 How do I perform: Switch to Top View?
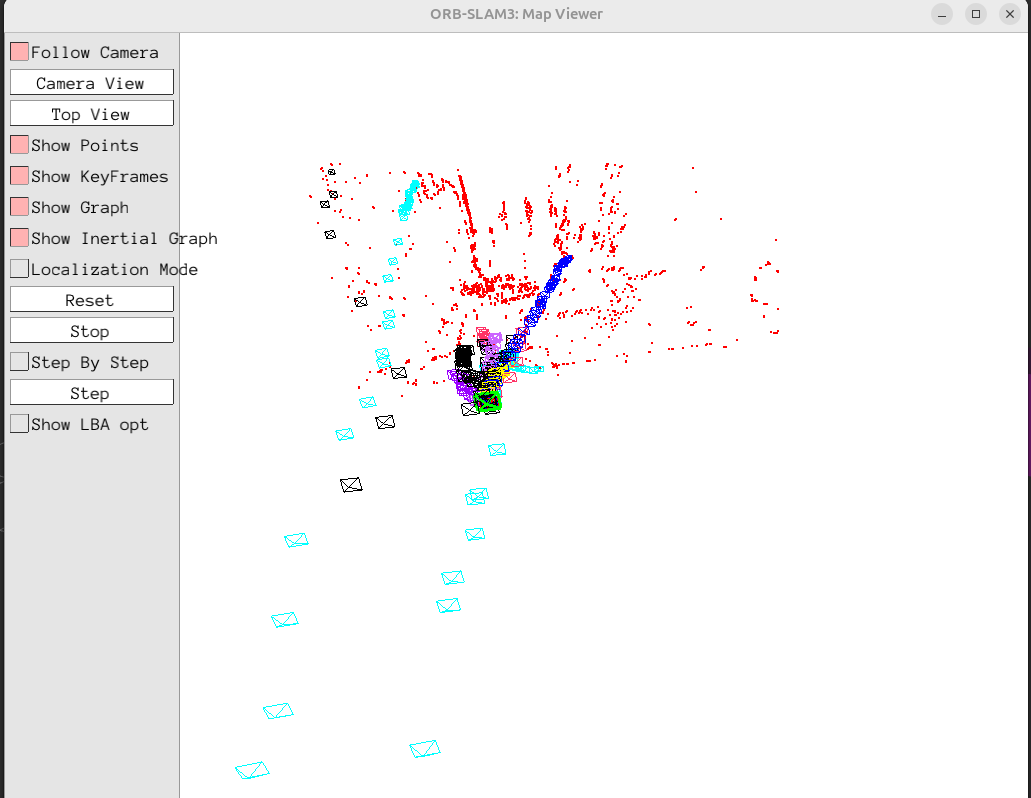coord(91,114)
